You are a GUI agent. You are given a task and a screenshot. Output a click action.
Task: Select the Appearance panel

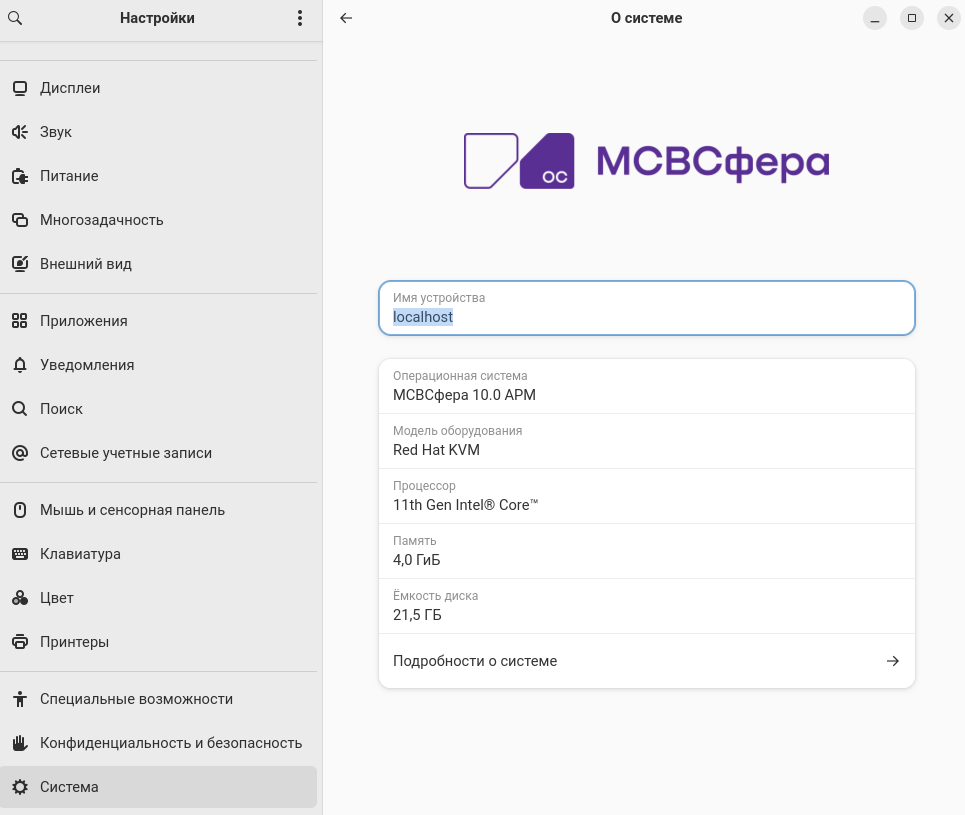click(x=86, y=264)
